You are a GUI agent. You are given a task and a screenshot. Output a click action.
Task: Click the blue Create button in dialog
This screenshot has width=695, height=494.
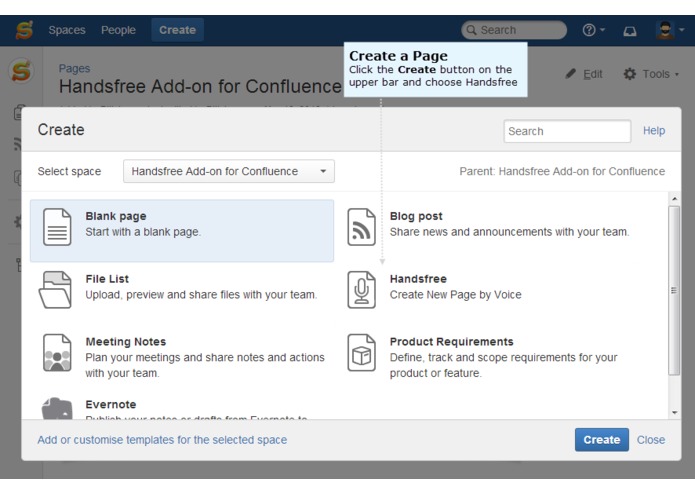[x=601, y=440]
